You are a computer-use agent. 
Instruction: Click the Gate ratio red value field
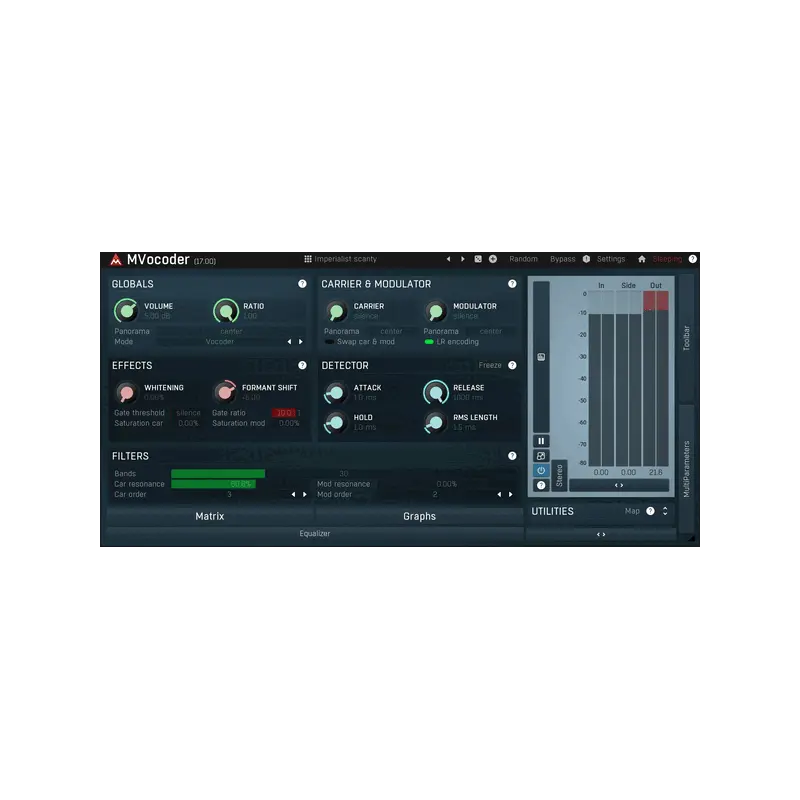285,413
